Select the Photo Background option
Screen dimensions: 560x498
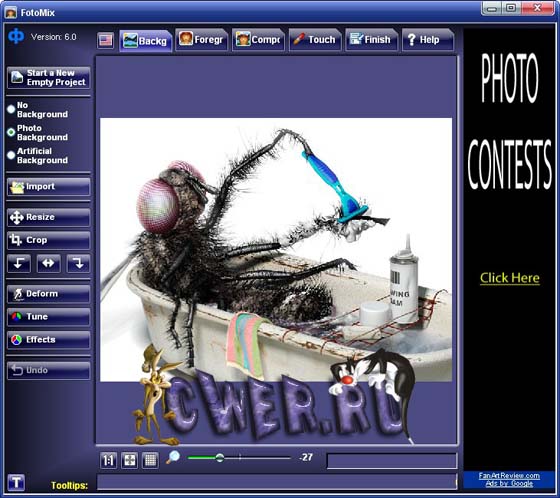[37, 133]
